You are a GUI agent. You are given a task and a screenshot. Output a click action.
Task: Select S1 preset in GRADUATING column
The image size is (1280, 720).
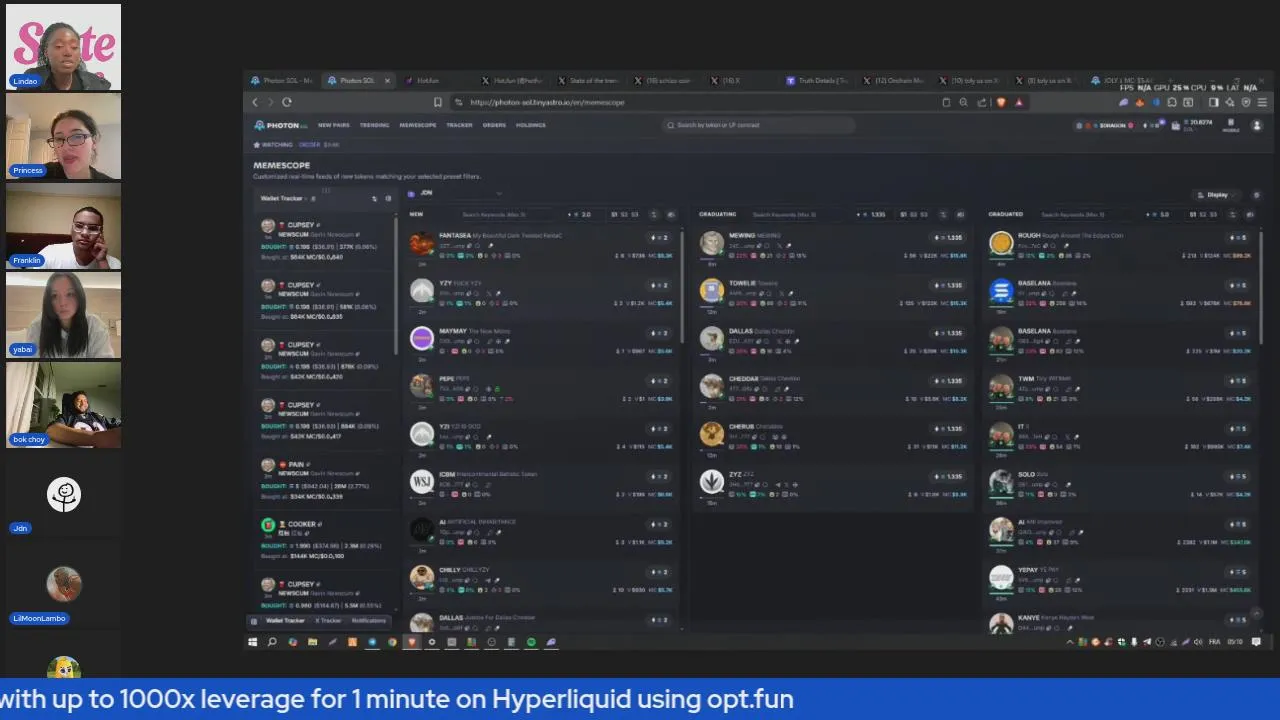click(903, 214)
